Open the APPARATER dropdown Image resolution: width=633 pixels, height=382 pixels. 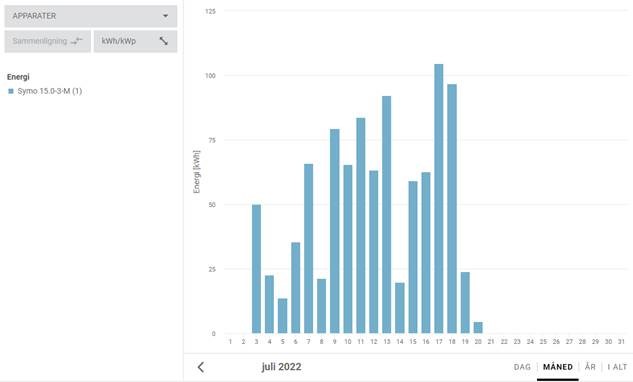pyautogui.click(x=91, y=16)
